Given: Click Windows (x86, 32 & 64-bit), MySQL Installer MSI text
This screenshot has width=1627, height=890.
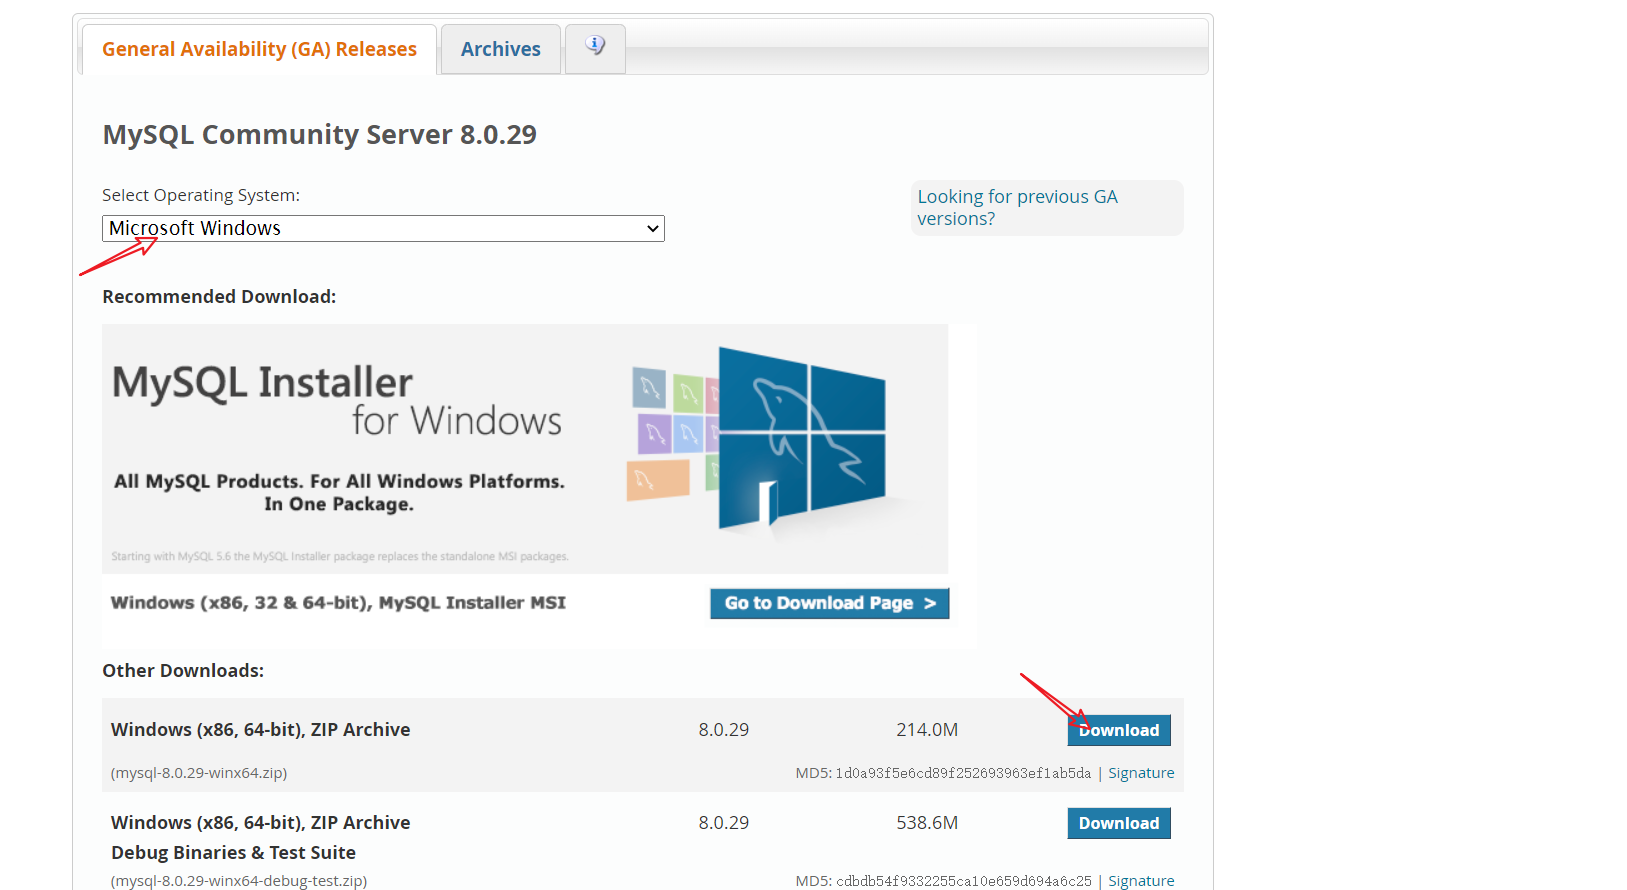Looking at the screenshot, I should 338,603.
